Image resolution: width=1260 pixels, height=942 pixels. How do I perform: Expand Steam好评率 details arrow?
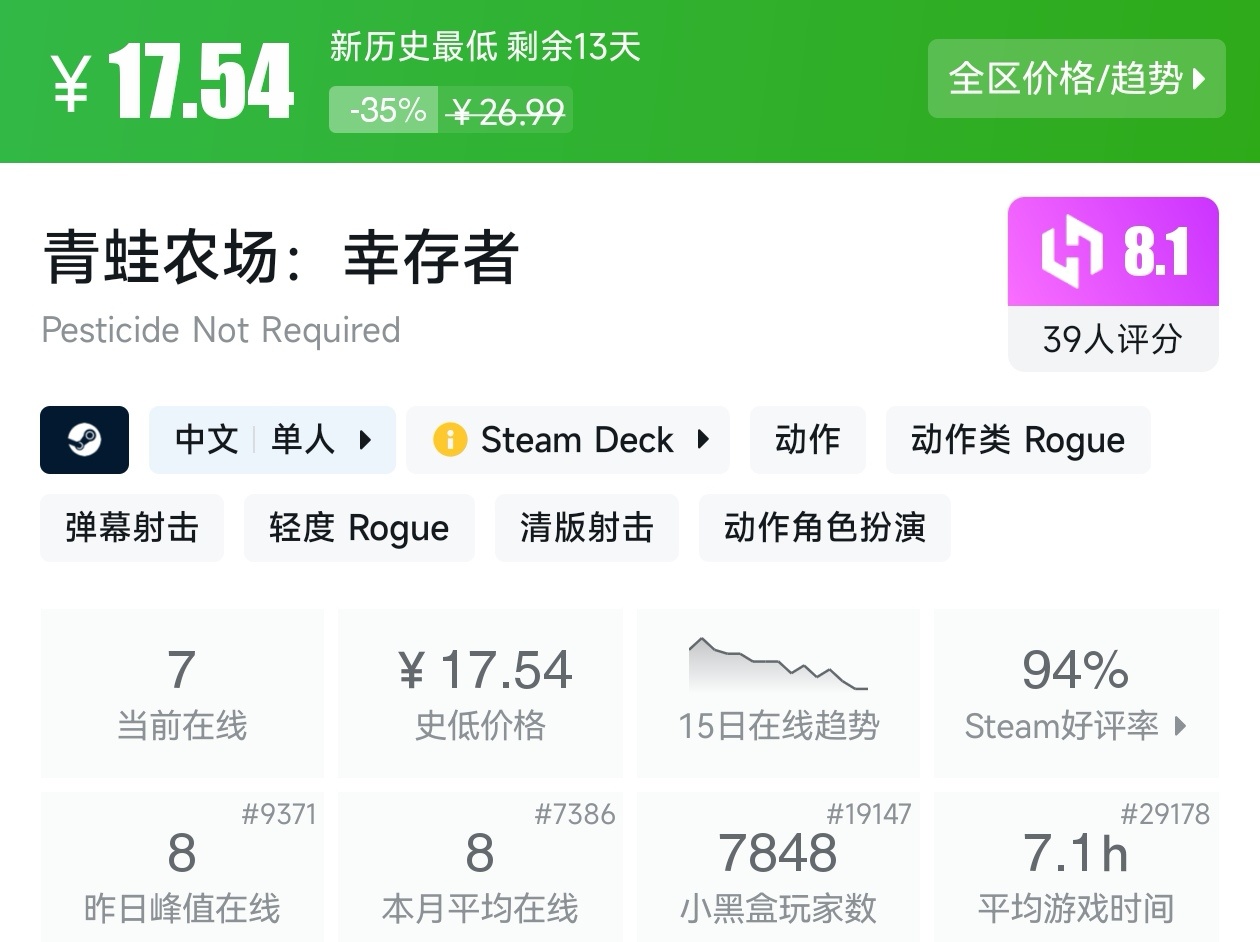point(1180,726)
